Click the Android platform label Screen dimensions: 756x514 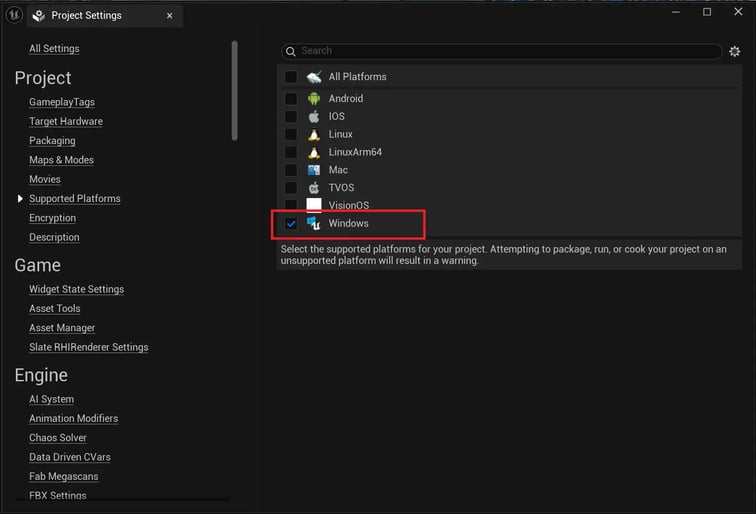pos(346,99)
